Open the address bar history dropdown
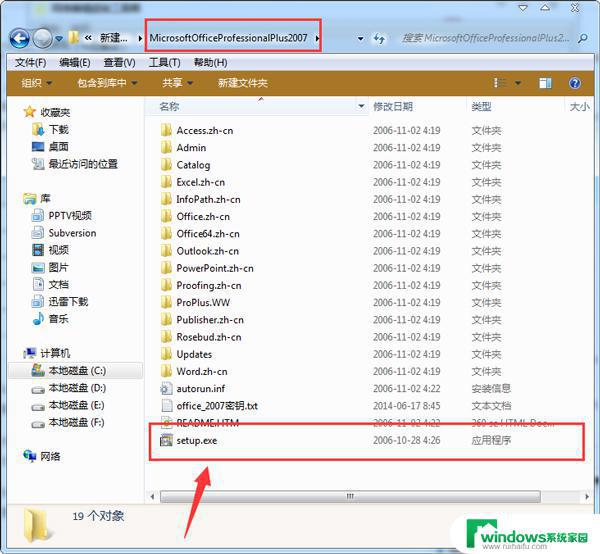 360,39
